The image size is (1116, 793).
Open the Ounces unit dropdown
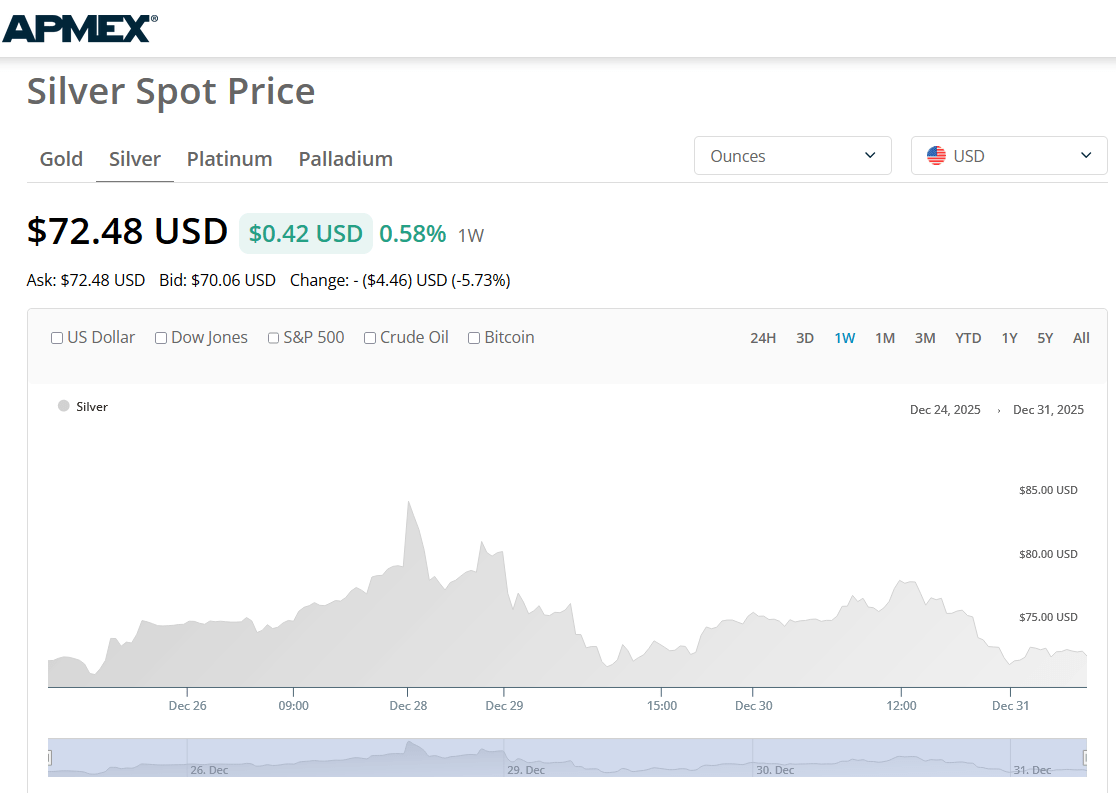click(x=792, y=156)
